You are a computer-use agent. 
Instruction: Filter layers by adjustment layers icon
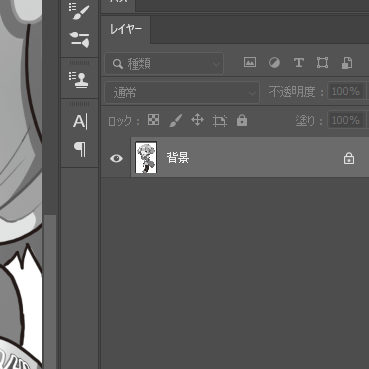274,63
